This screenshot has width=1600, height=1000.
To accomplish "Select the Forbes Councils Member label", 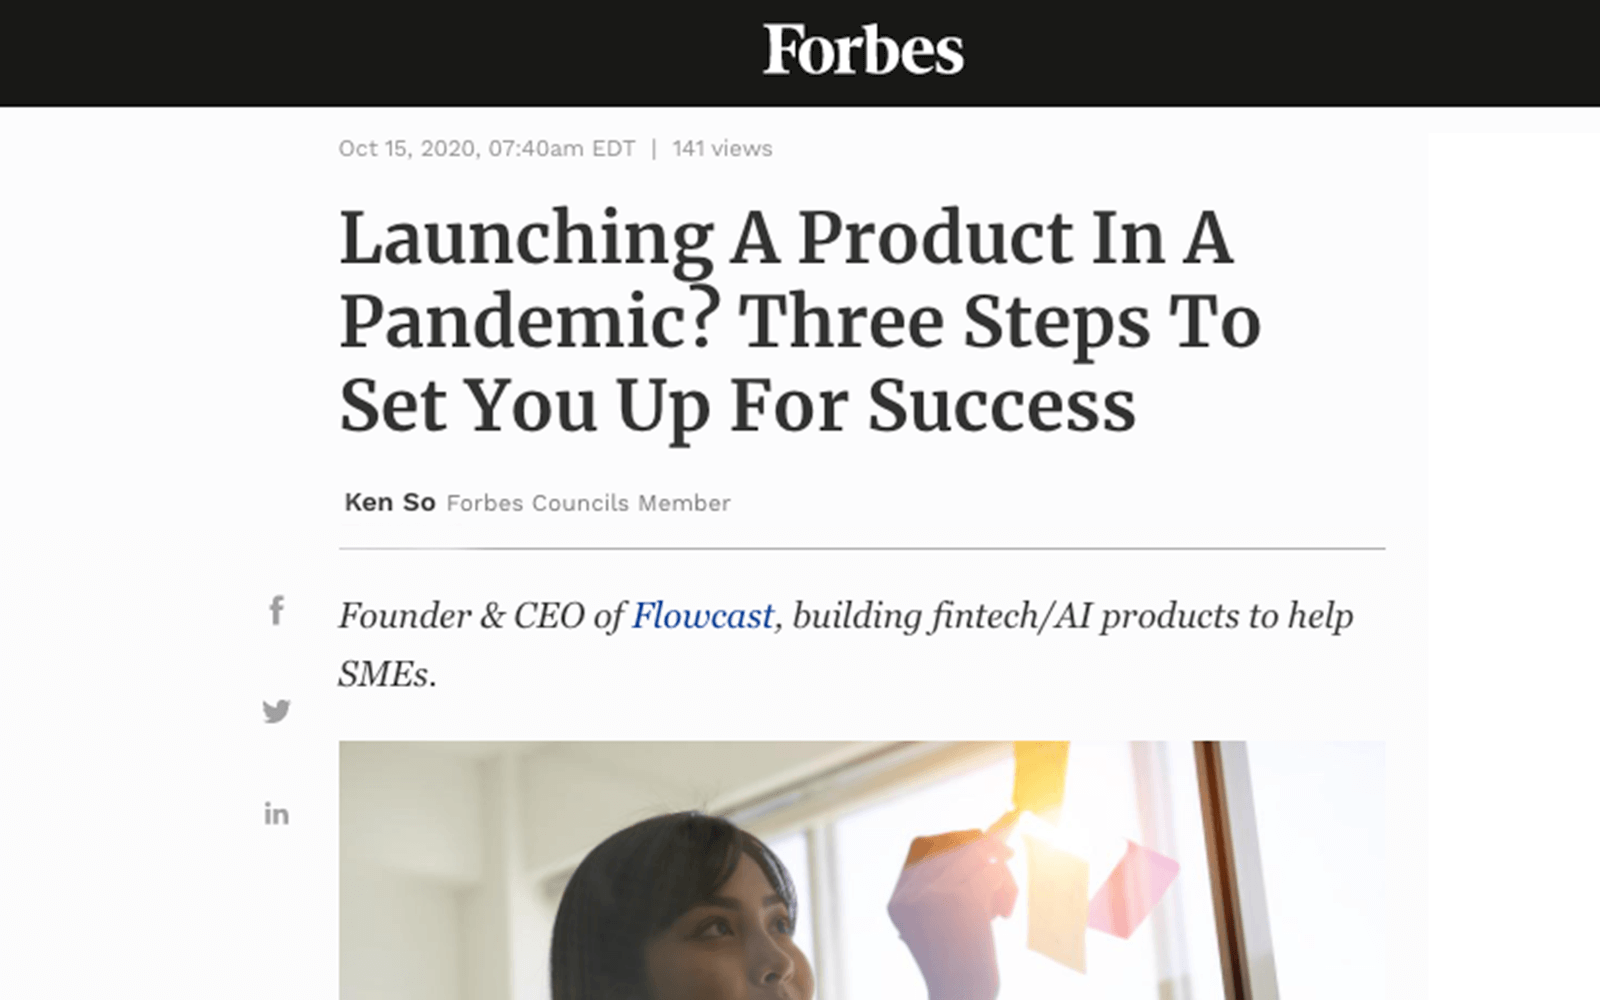I will click(x=588, y=503).
